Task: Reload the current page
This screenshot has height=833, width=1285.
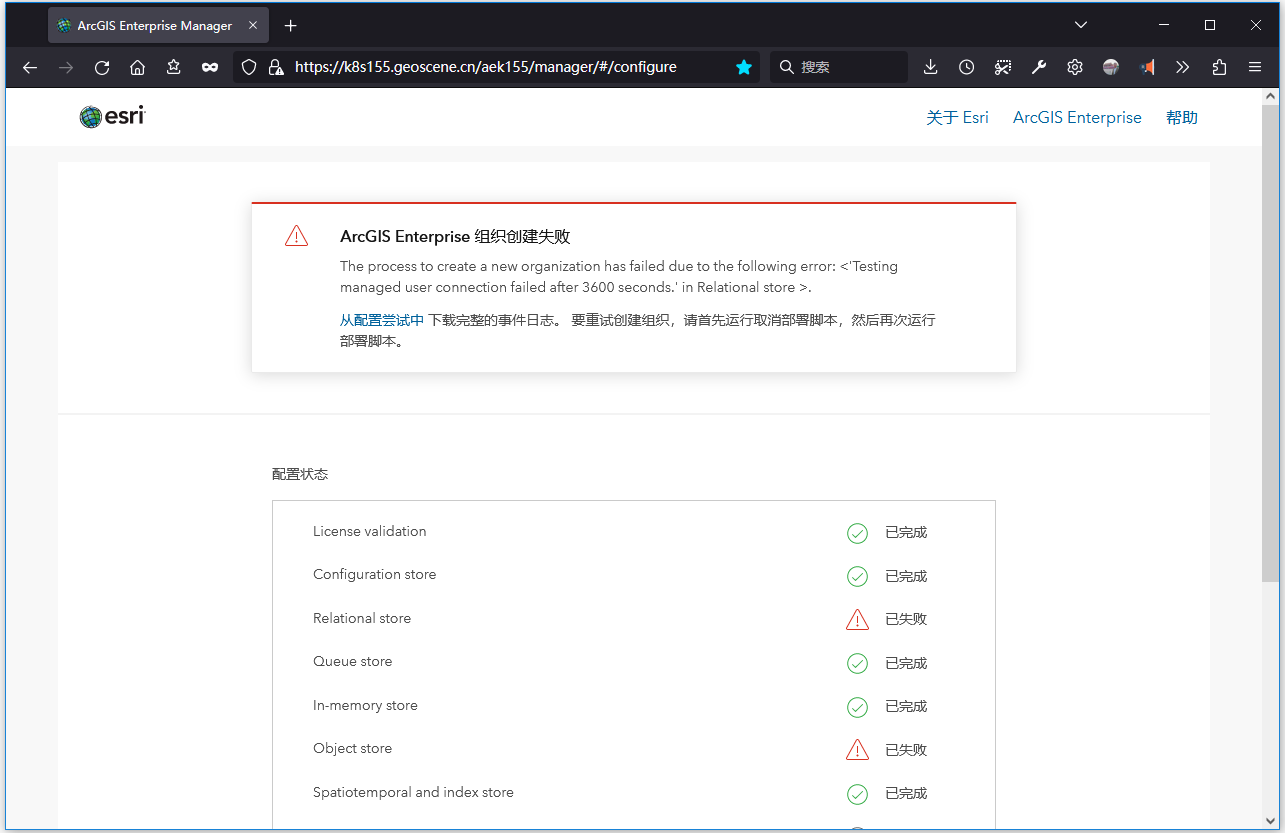Action: [x=102, y=67]
